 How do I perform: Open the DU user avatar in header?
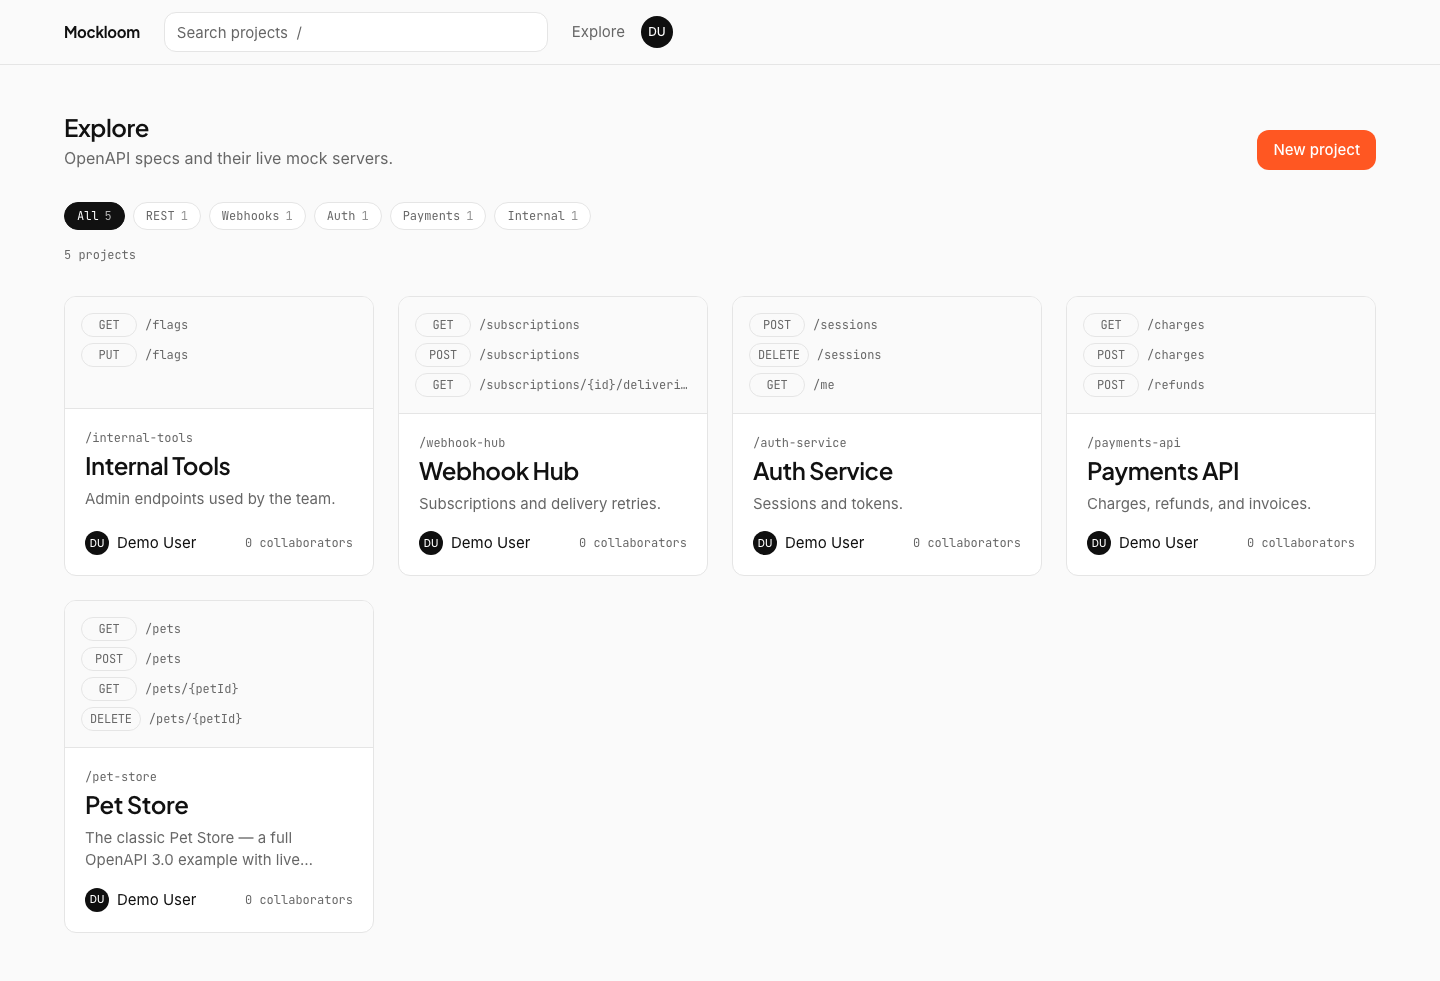(x=657, y=32)
